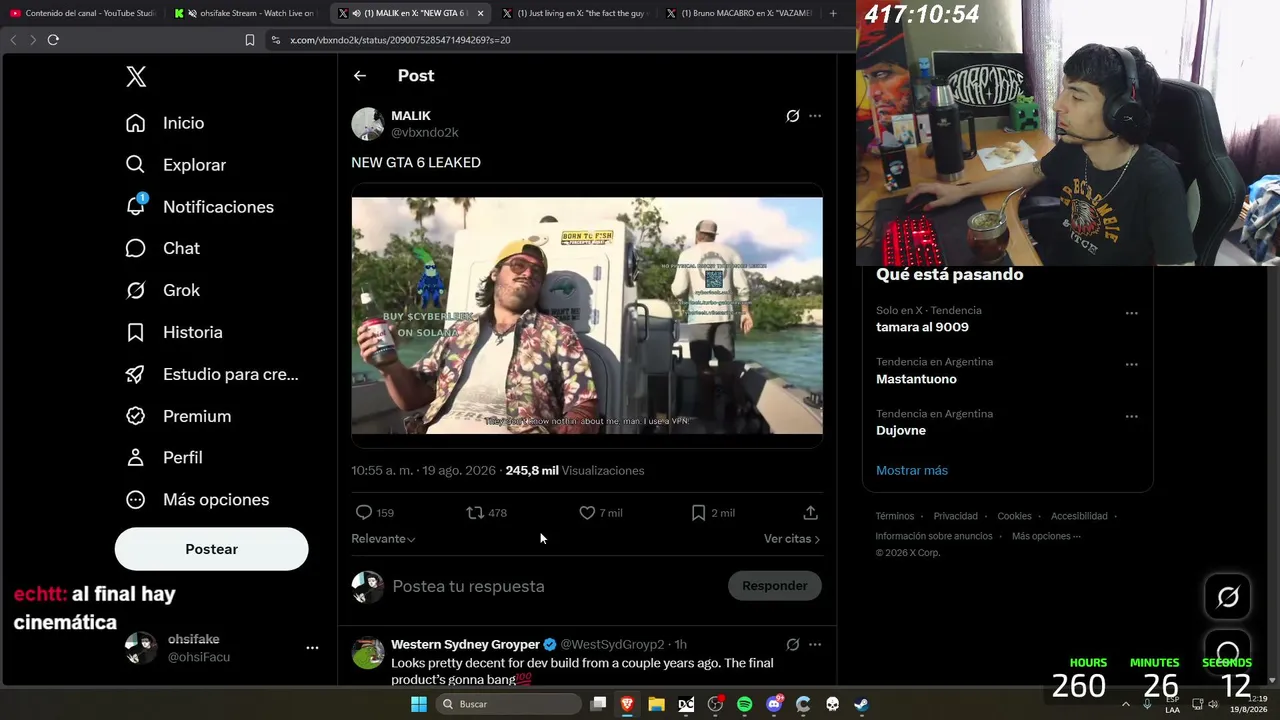Click the Grok icon on MALIK's post
The height and width of the screenshot is (720, 1280).
(x=792, y=116)
